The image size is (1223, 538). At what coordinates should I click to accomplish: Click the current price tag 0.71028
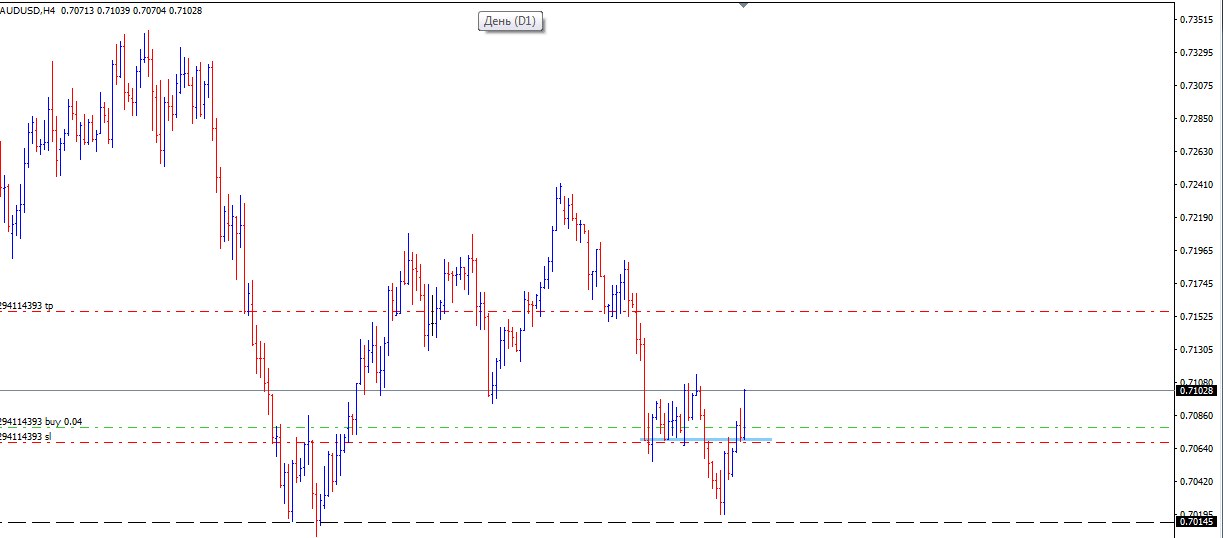click(1196, 391)
